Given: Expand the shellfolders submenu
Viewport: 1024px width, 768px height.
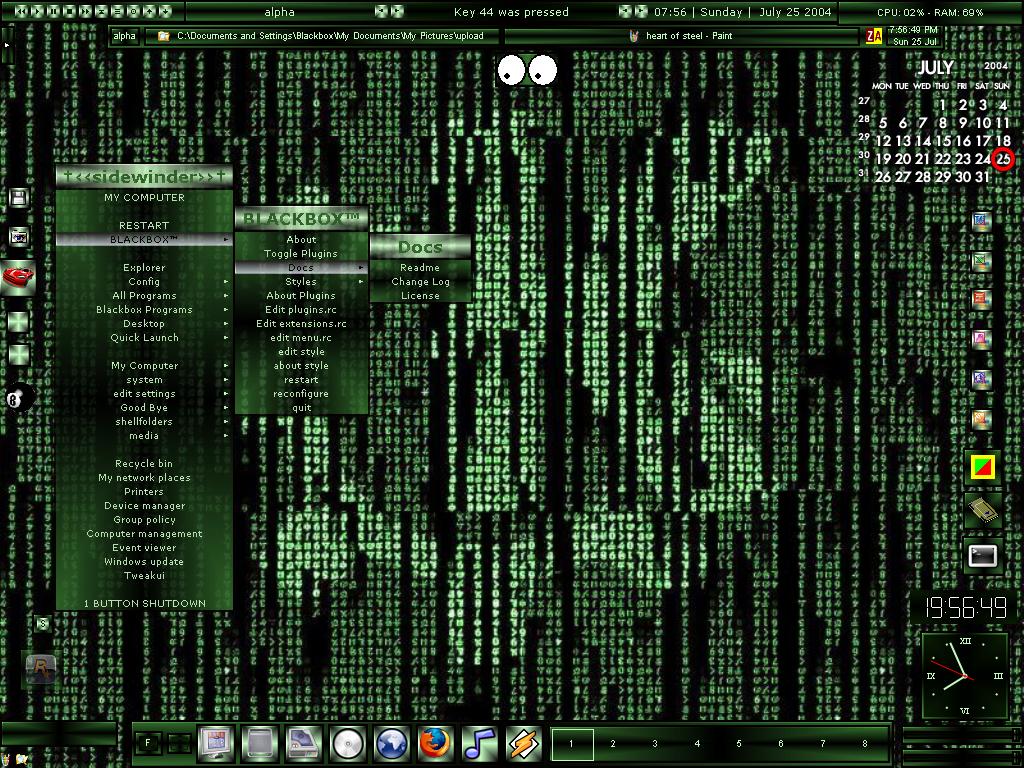Looking at the screenshot, I should (x=144, y=422).
